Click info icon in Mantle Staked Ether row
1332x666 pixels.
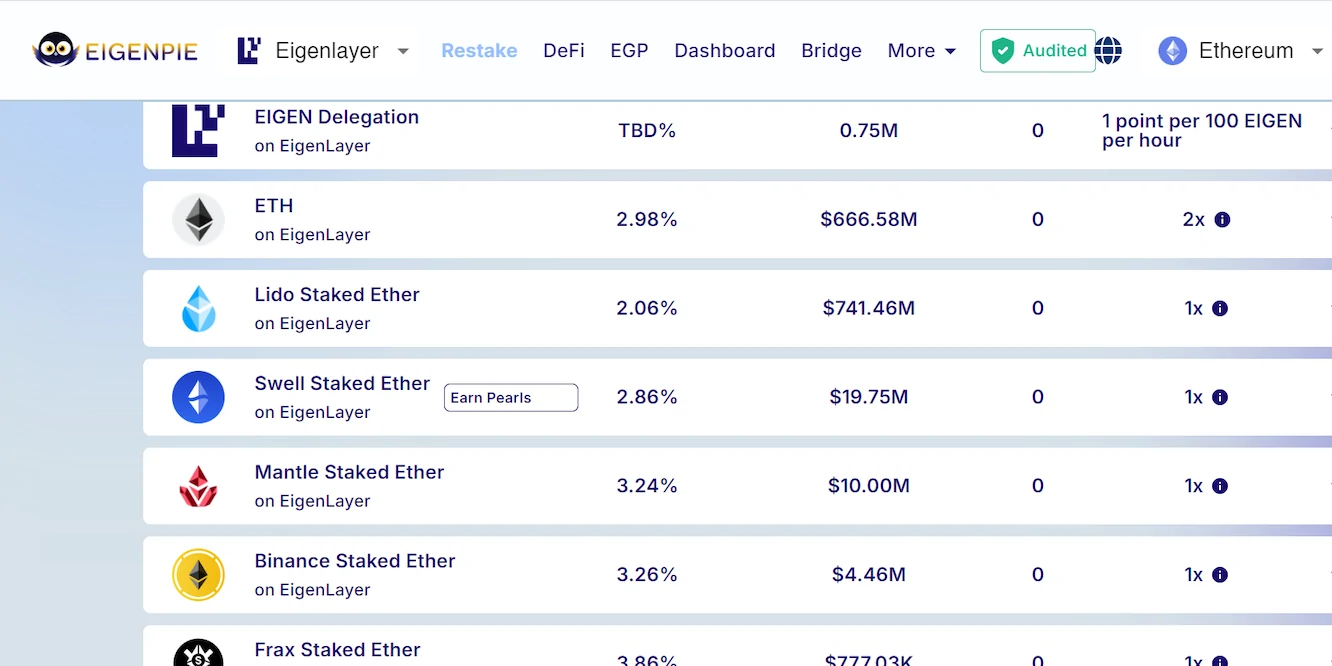1220,486
